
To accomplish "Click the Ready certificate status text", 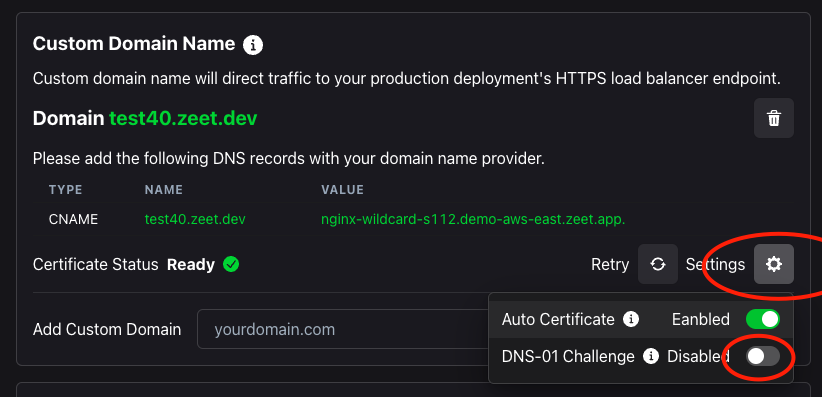I will 191,265.
